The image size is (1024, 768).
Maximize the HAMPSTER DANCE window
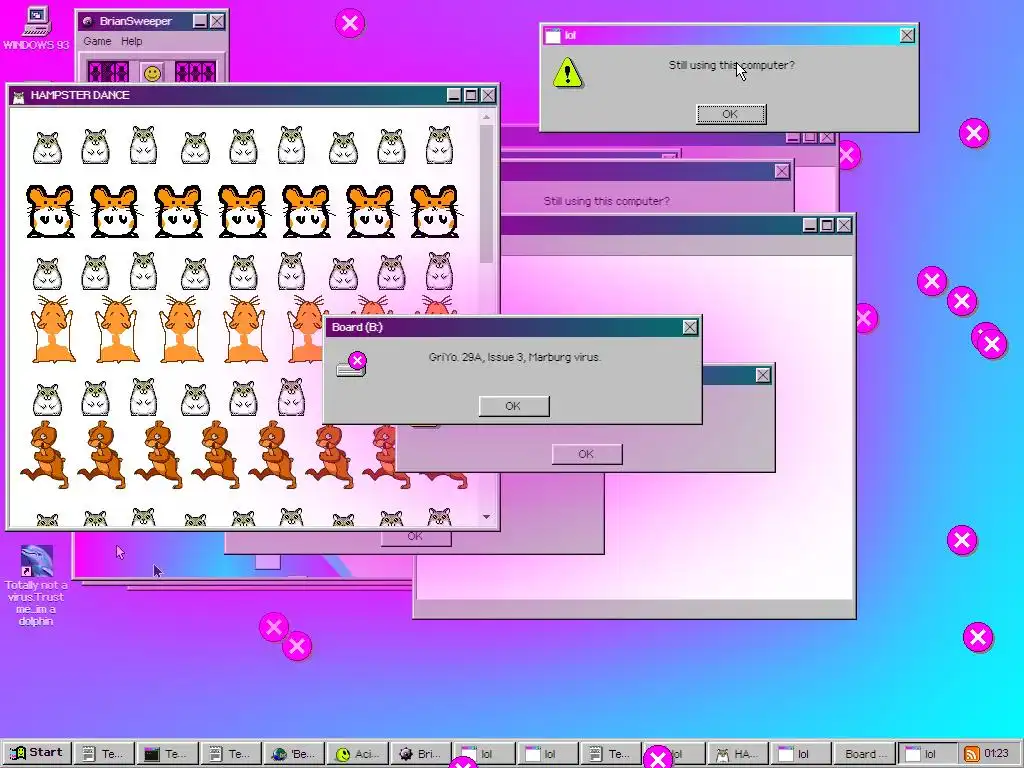(x=471, y=95)
